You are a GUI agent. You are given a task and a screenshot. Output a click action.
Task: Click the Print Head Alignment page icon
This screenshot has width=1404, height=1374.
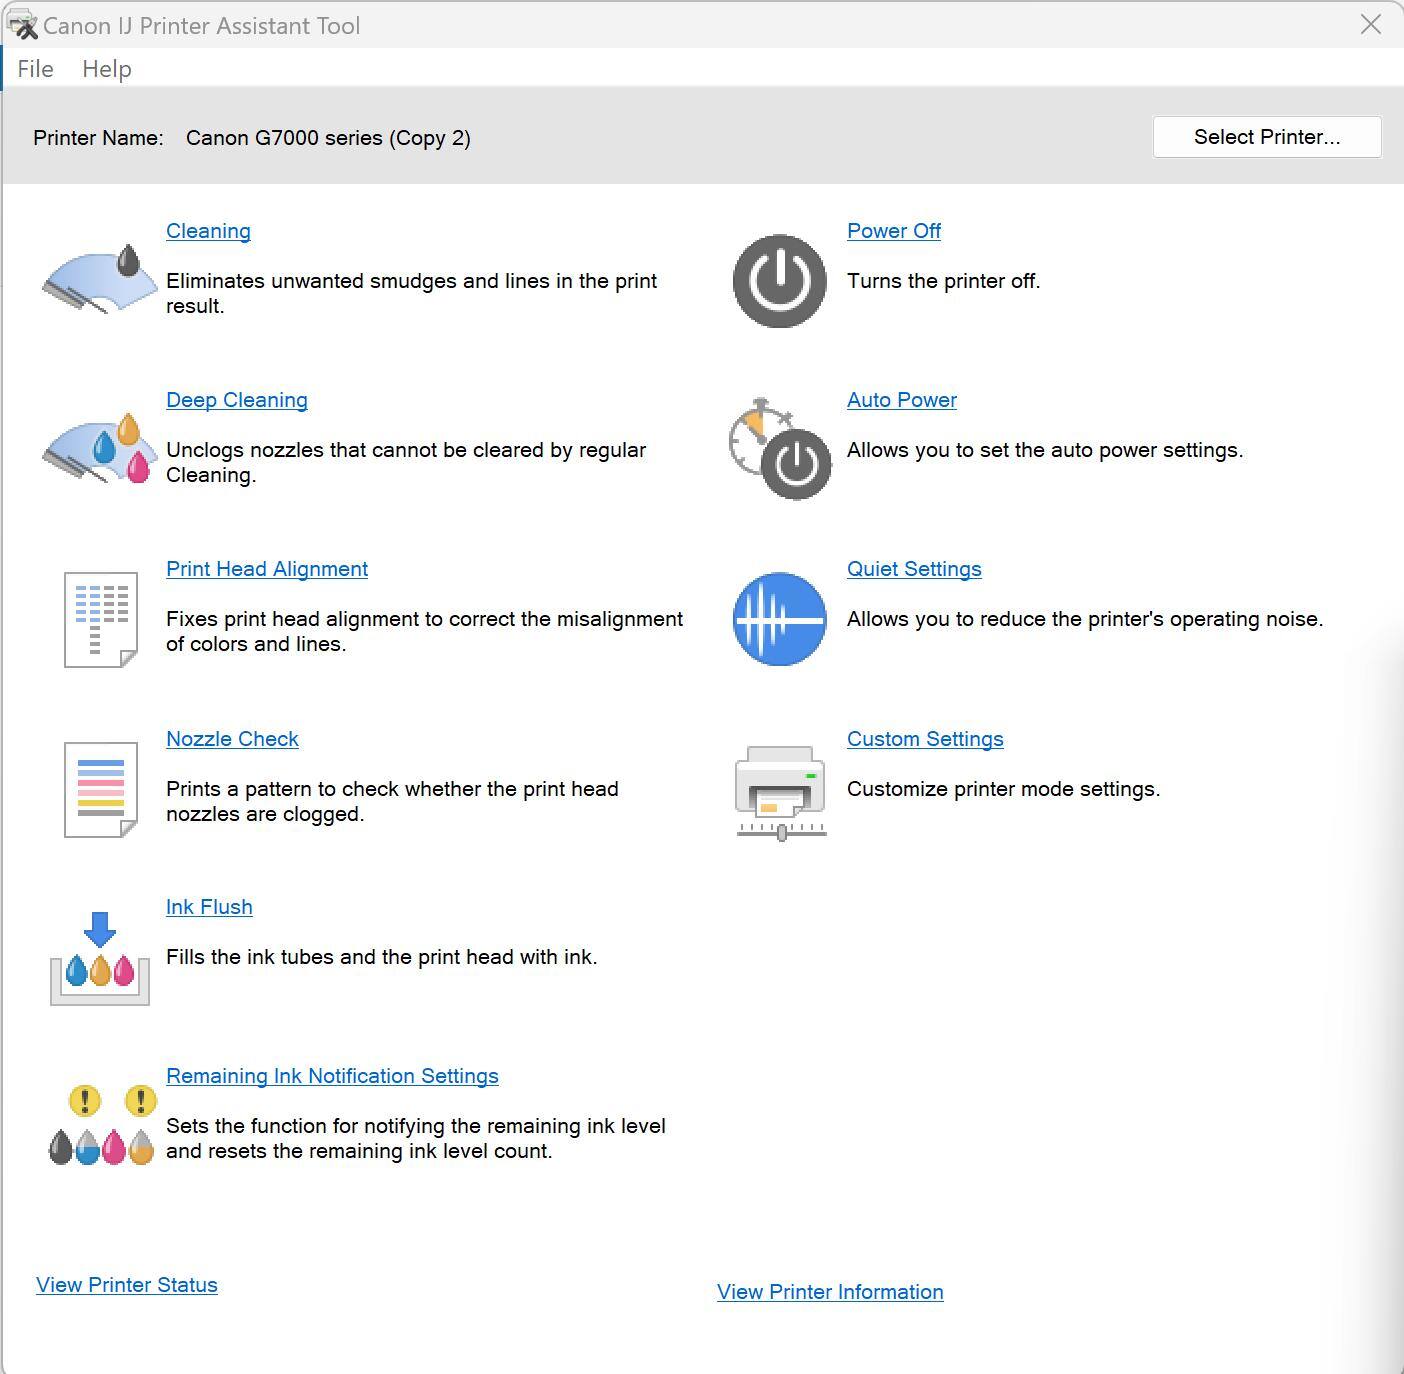100,619
